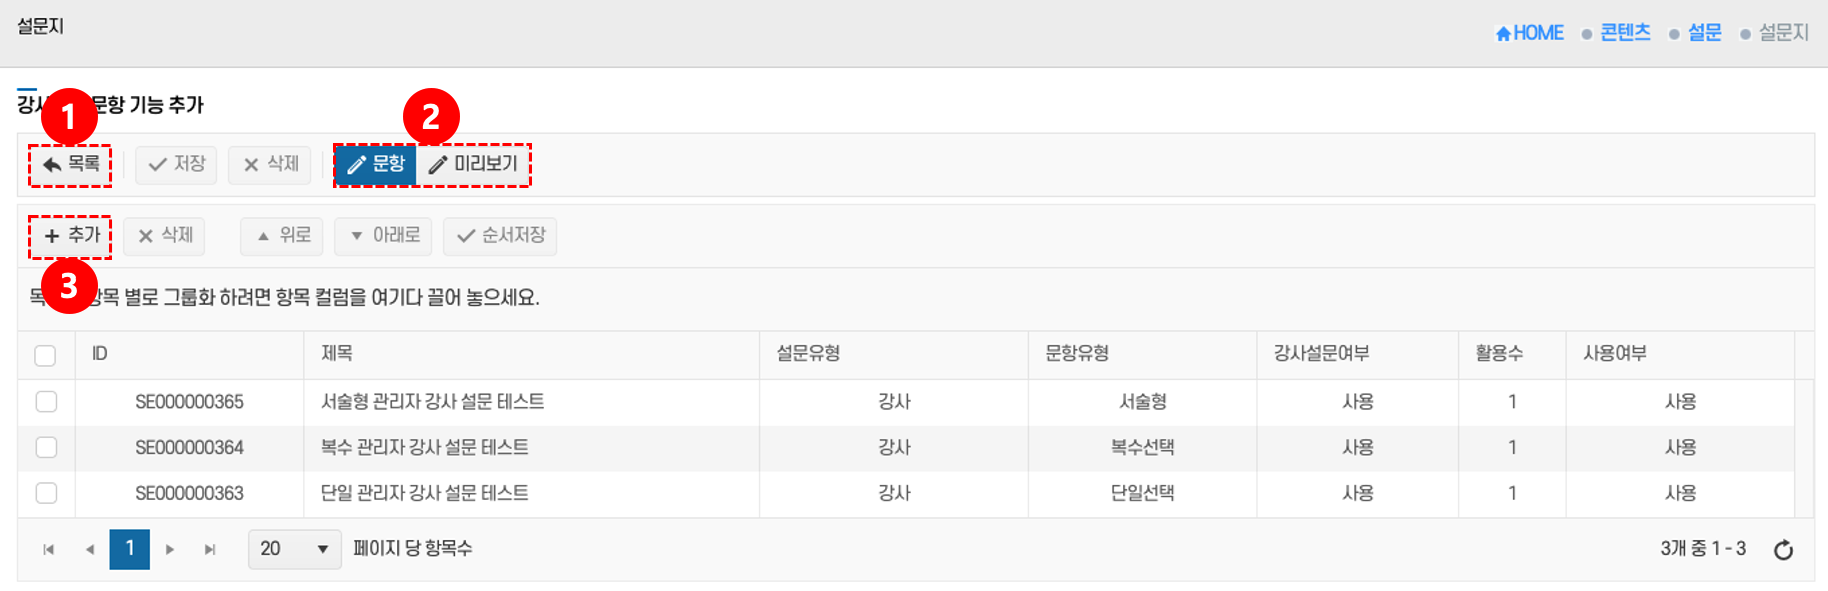Open the items-per-page dropdown showing 20
Screen dimensions: 1828x591
(294, 549)
